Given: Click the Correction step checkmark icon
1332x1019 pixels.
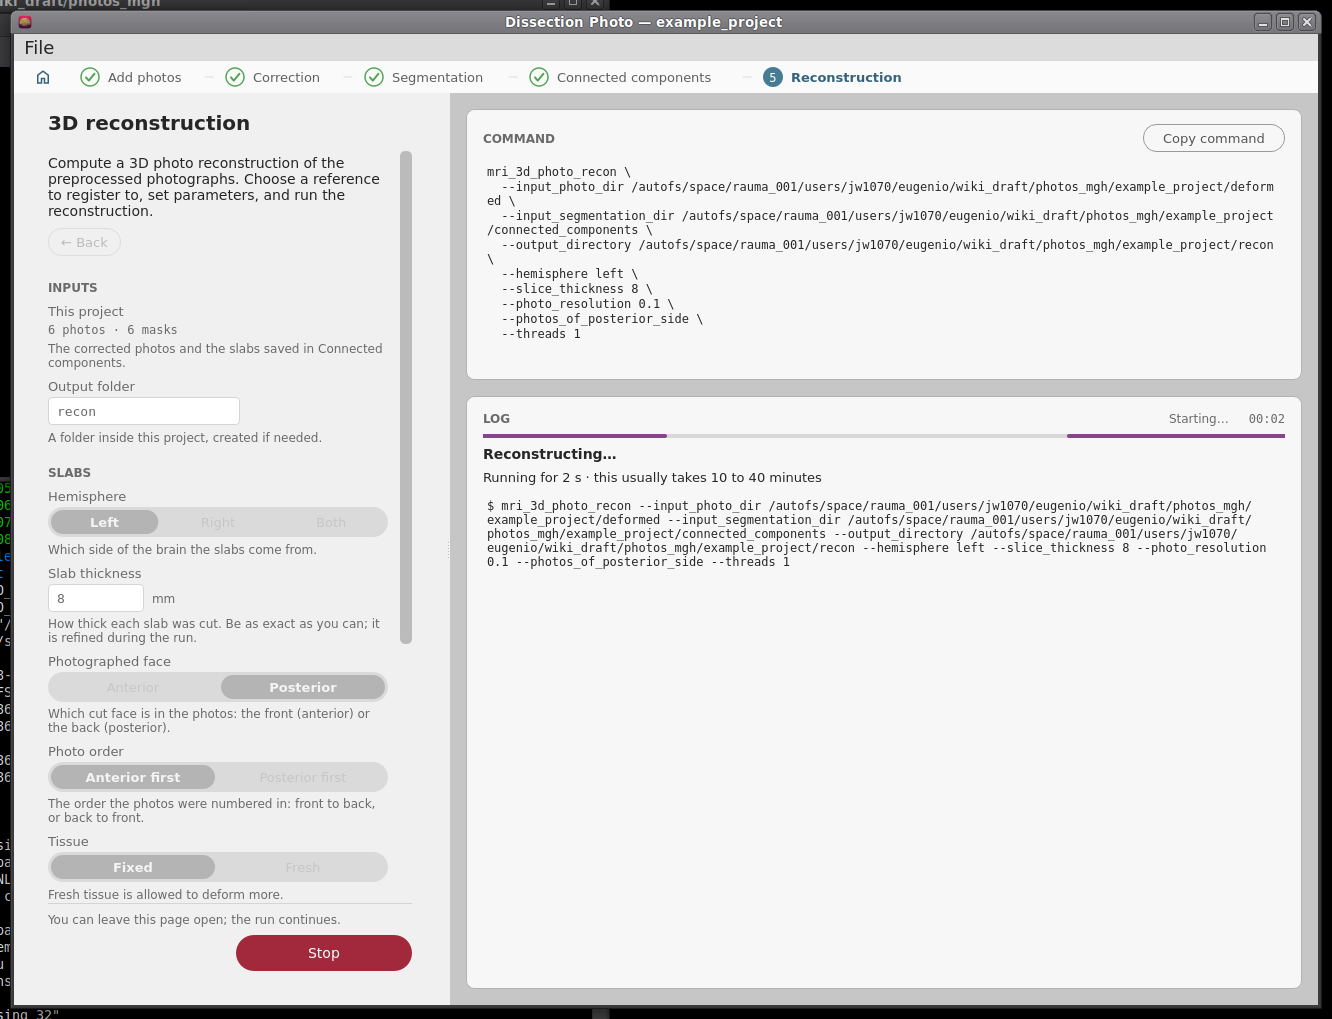Looking at the screenshot, I should pyautogui.click(x=235, y=77).
